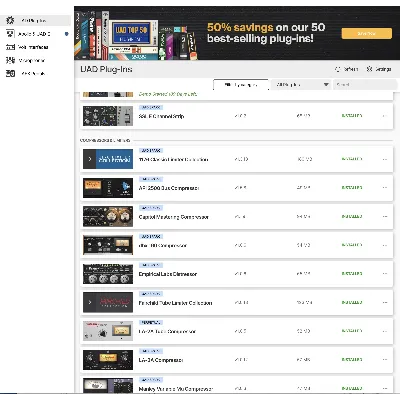Open more options for API 2500 Bus Compressor

point(385,188)
